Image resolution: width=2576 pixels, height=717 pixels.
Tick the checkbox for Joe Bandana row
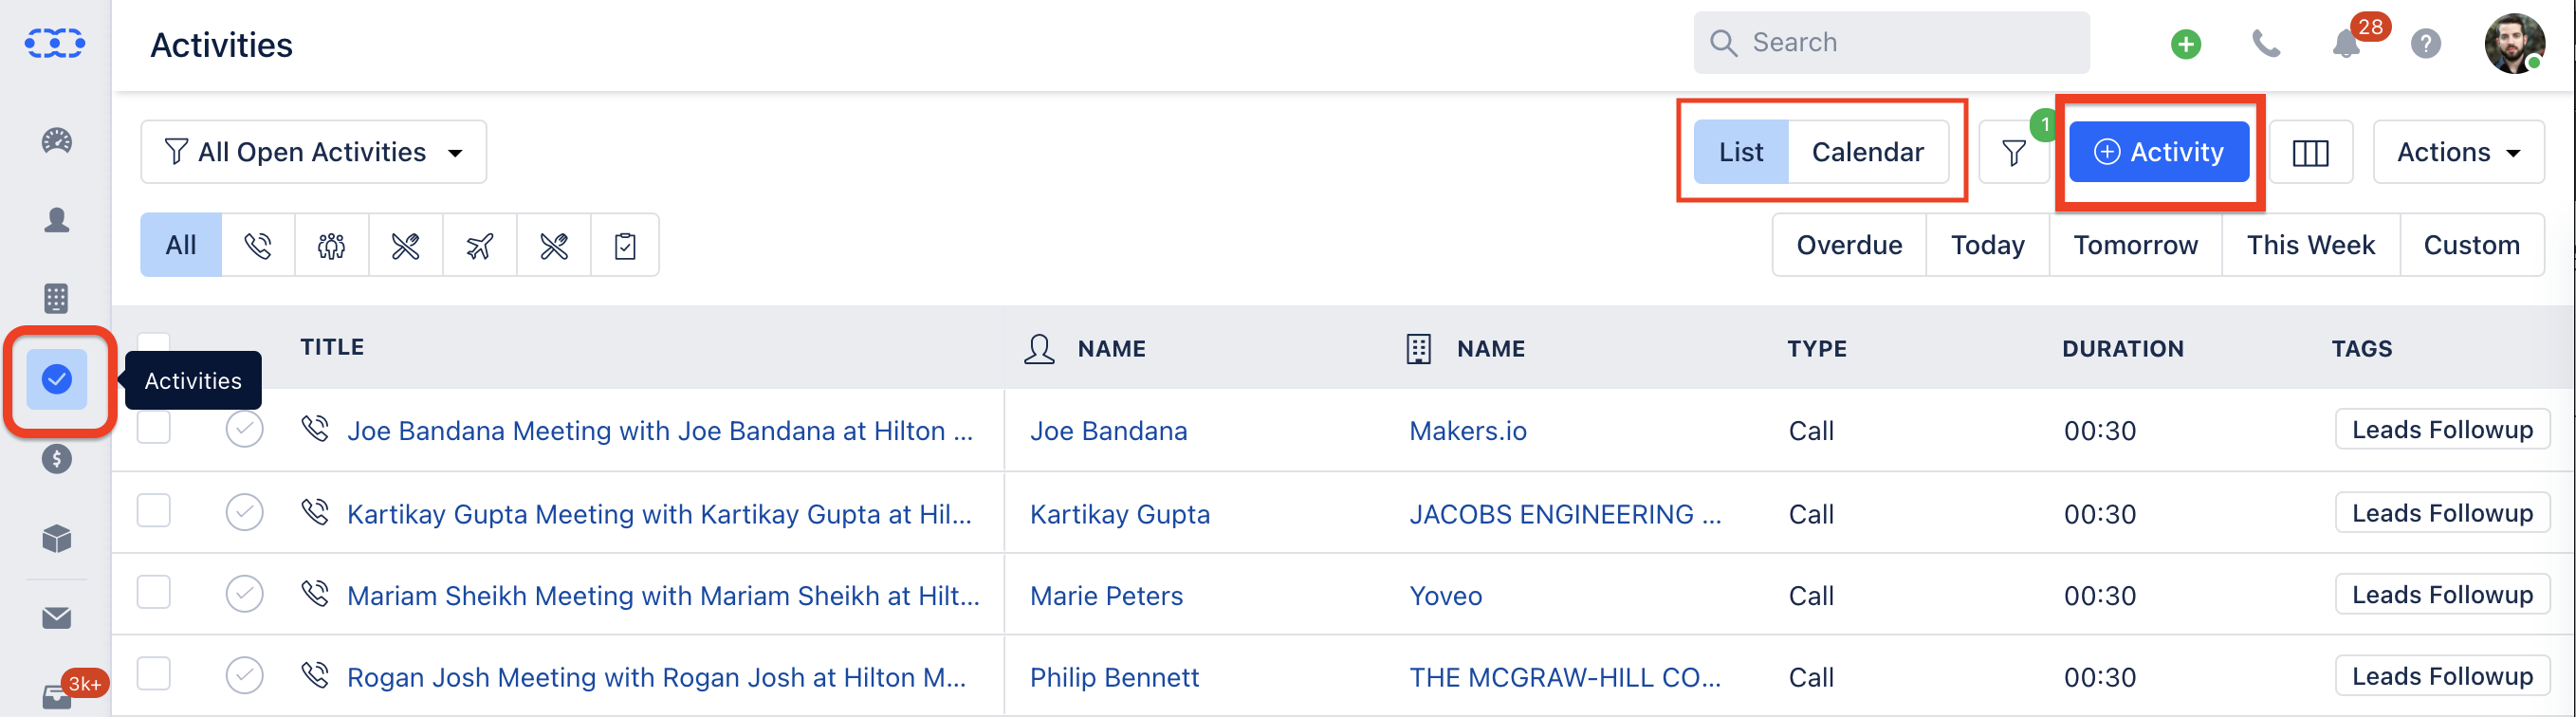tap(154, 428)
